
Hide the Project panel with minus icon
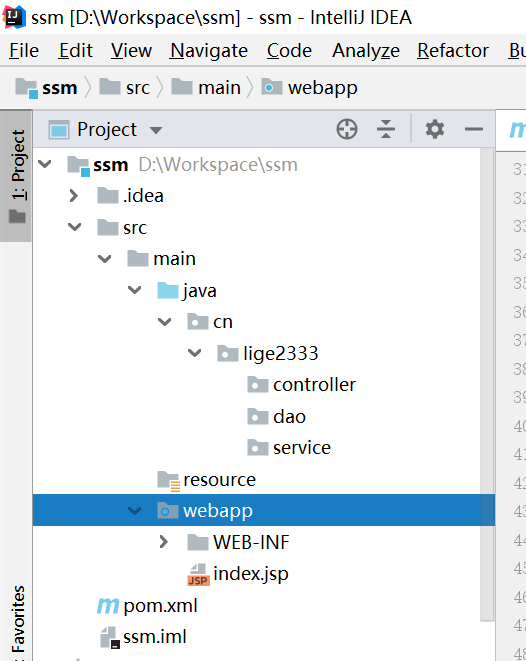click(x=474, y=129)
